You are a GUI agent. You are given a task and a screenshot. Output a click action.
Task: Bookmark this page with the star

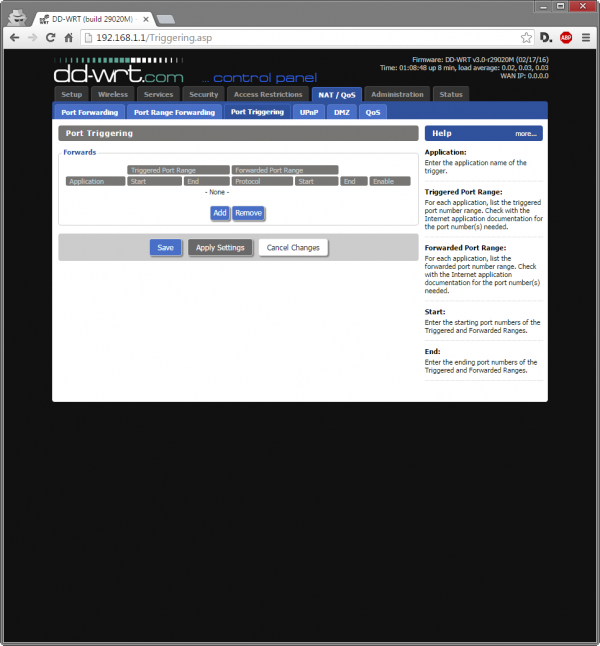[526, 37]
